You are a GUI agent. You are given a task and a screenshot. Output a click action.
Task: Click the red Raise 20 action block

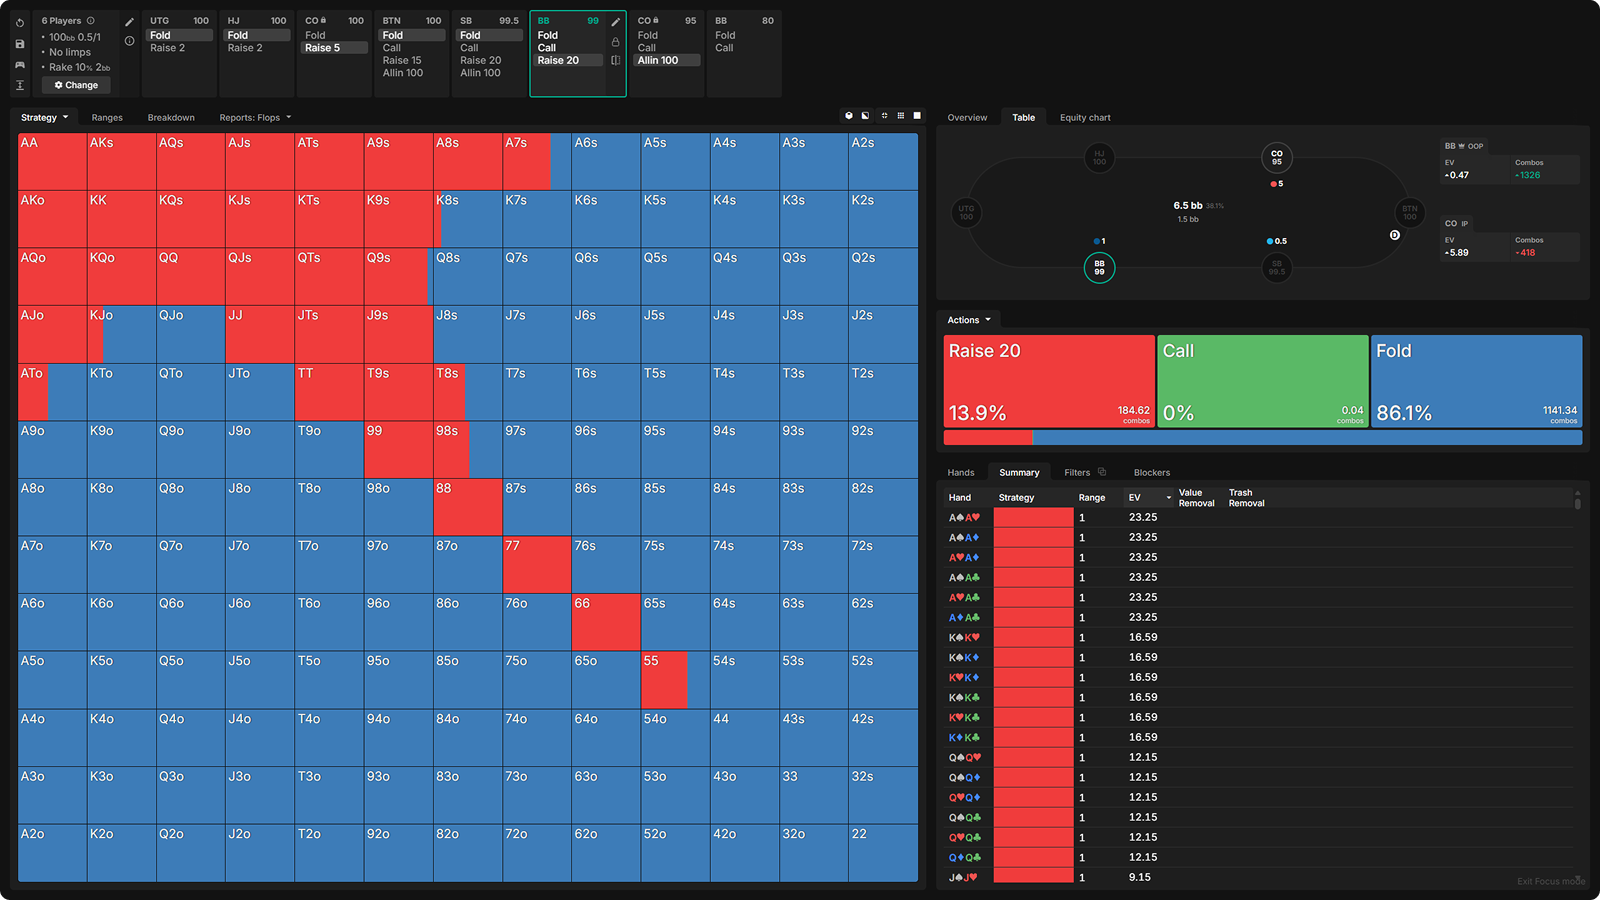point(1049,381)
